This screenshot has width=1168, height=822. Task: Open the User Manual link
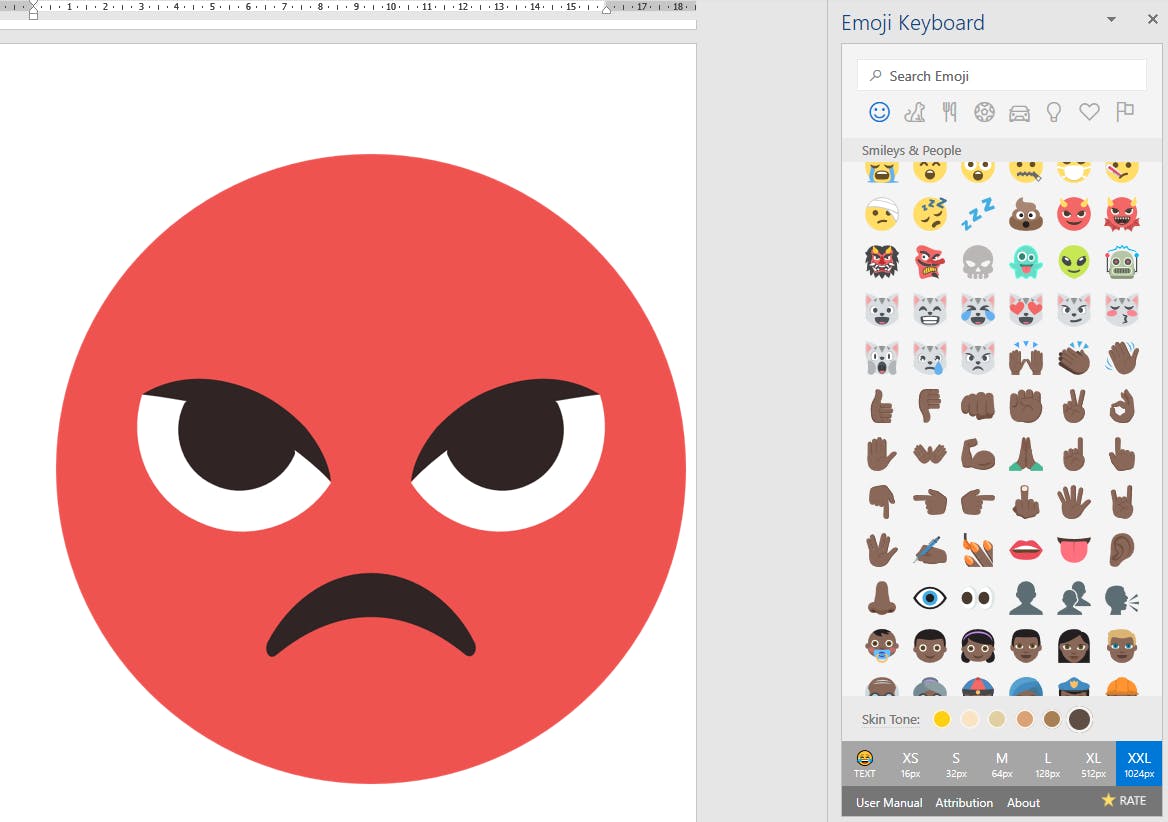(889, 803)
